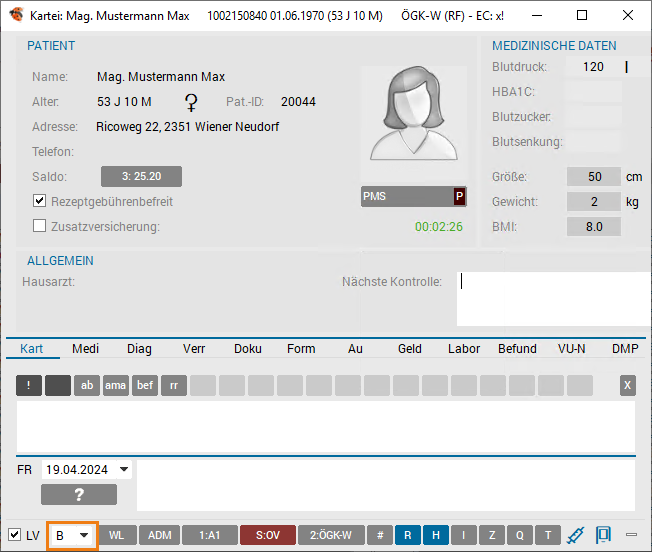Click the blue R button
The height and width of the screenshot is (552, 652).
tap(408, 535)
